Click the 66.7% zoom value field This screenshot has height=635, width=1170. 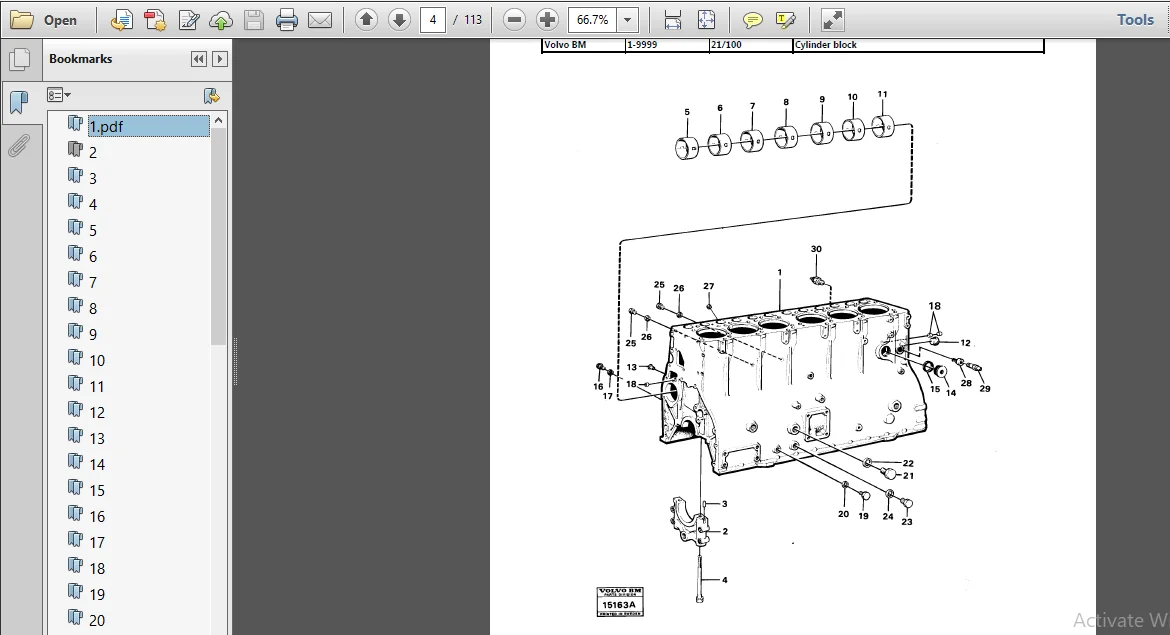tap(593, 20)
